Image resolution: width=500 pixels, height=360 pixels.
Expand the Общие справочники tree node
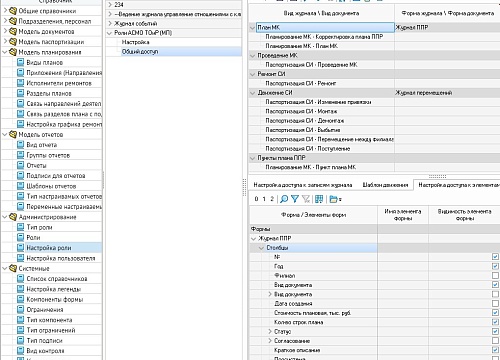(x=5, y=11)
